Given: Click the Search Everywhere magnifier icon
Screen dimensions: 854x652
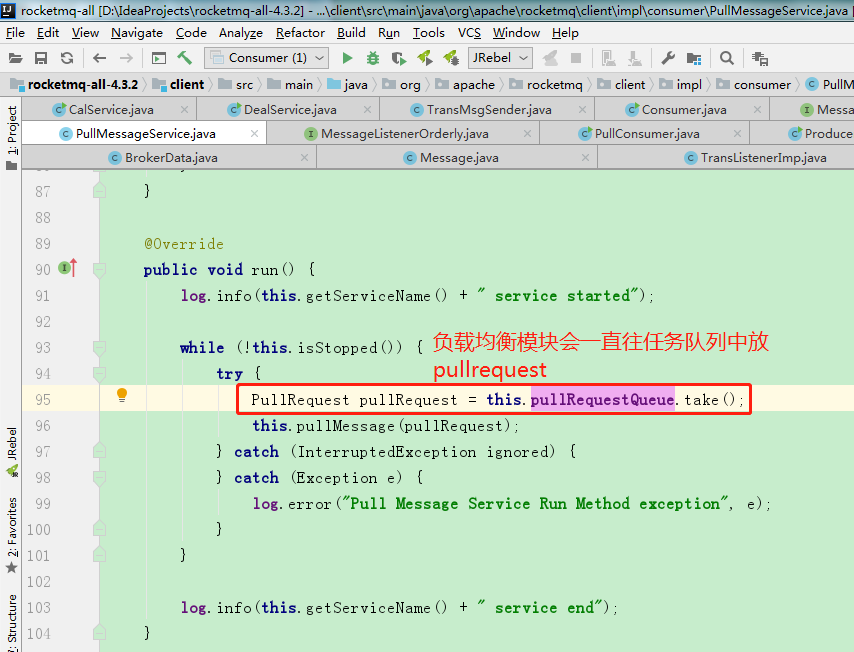Looking at the screenshot, I should coord(727,58).
